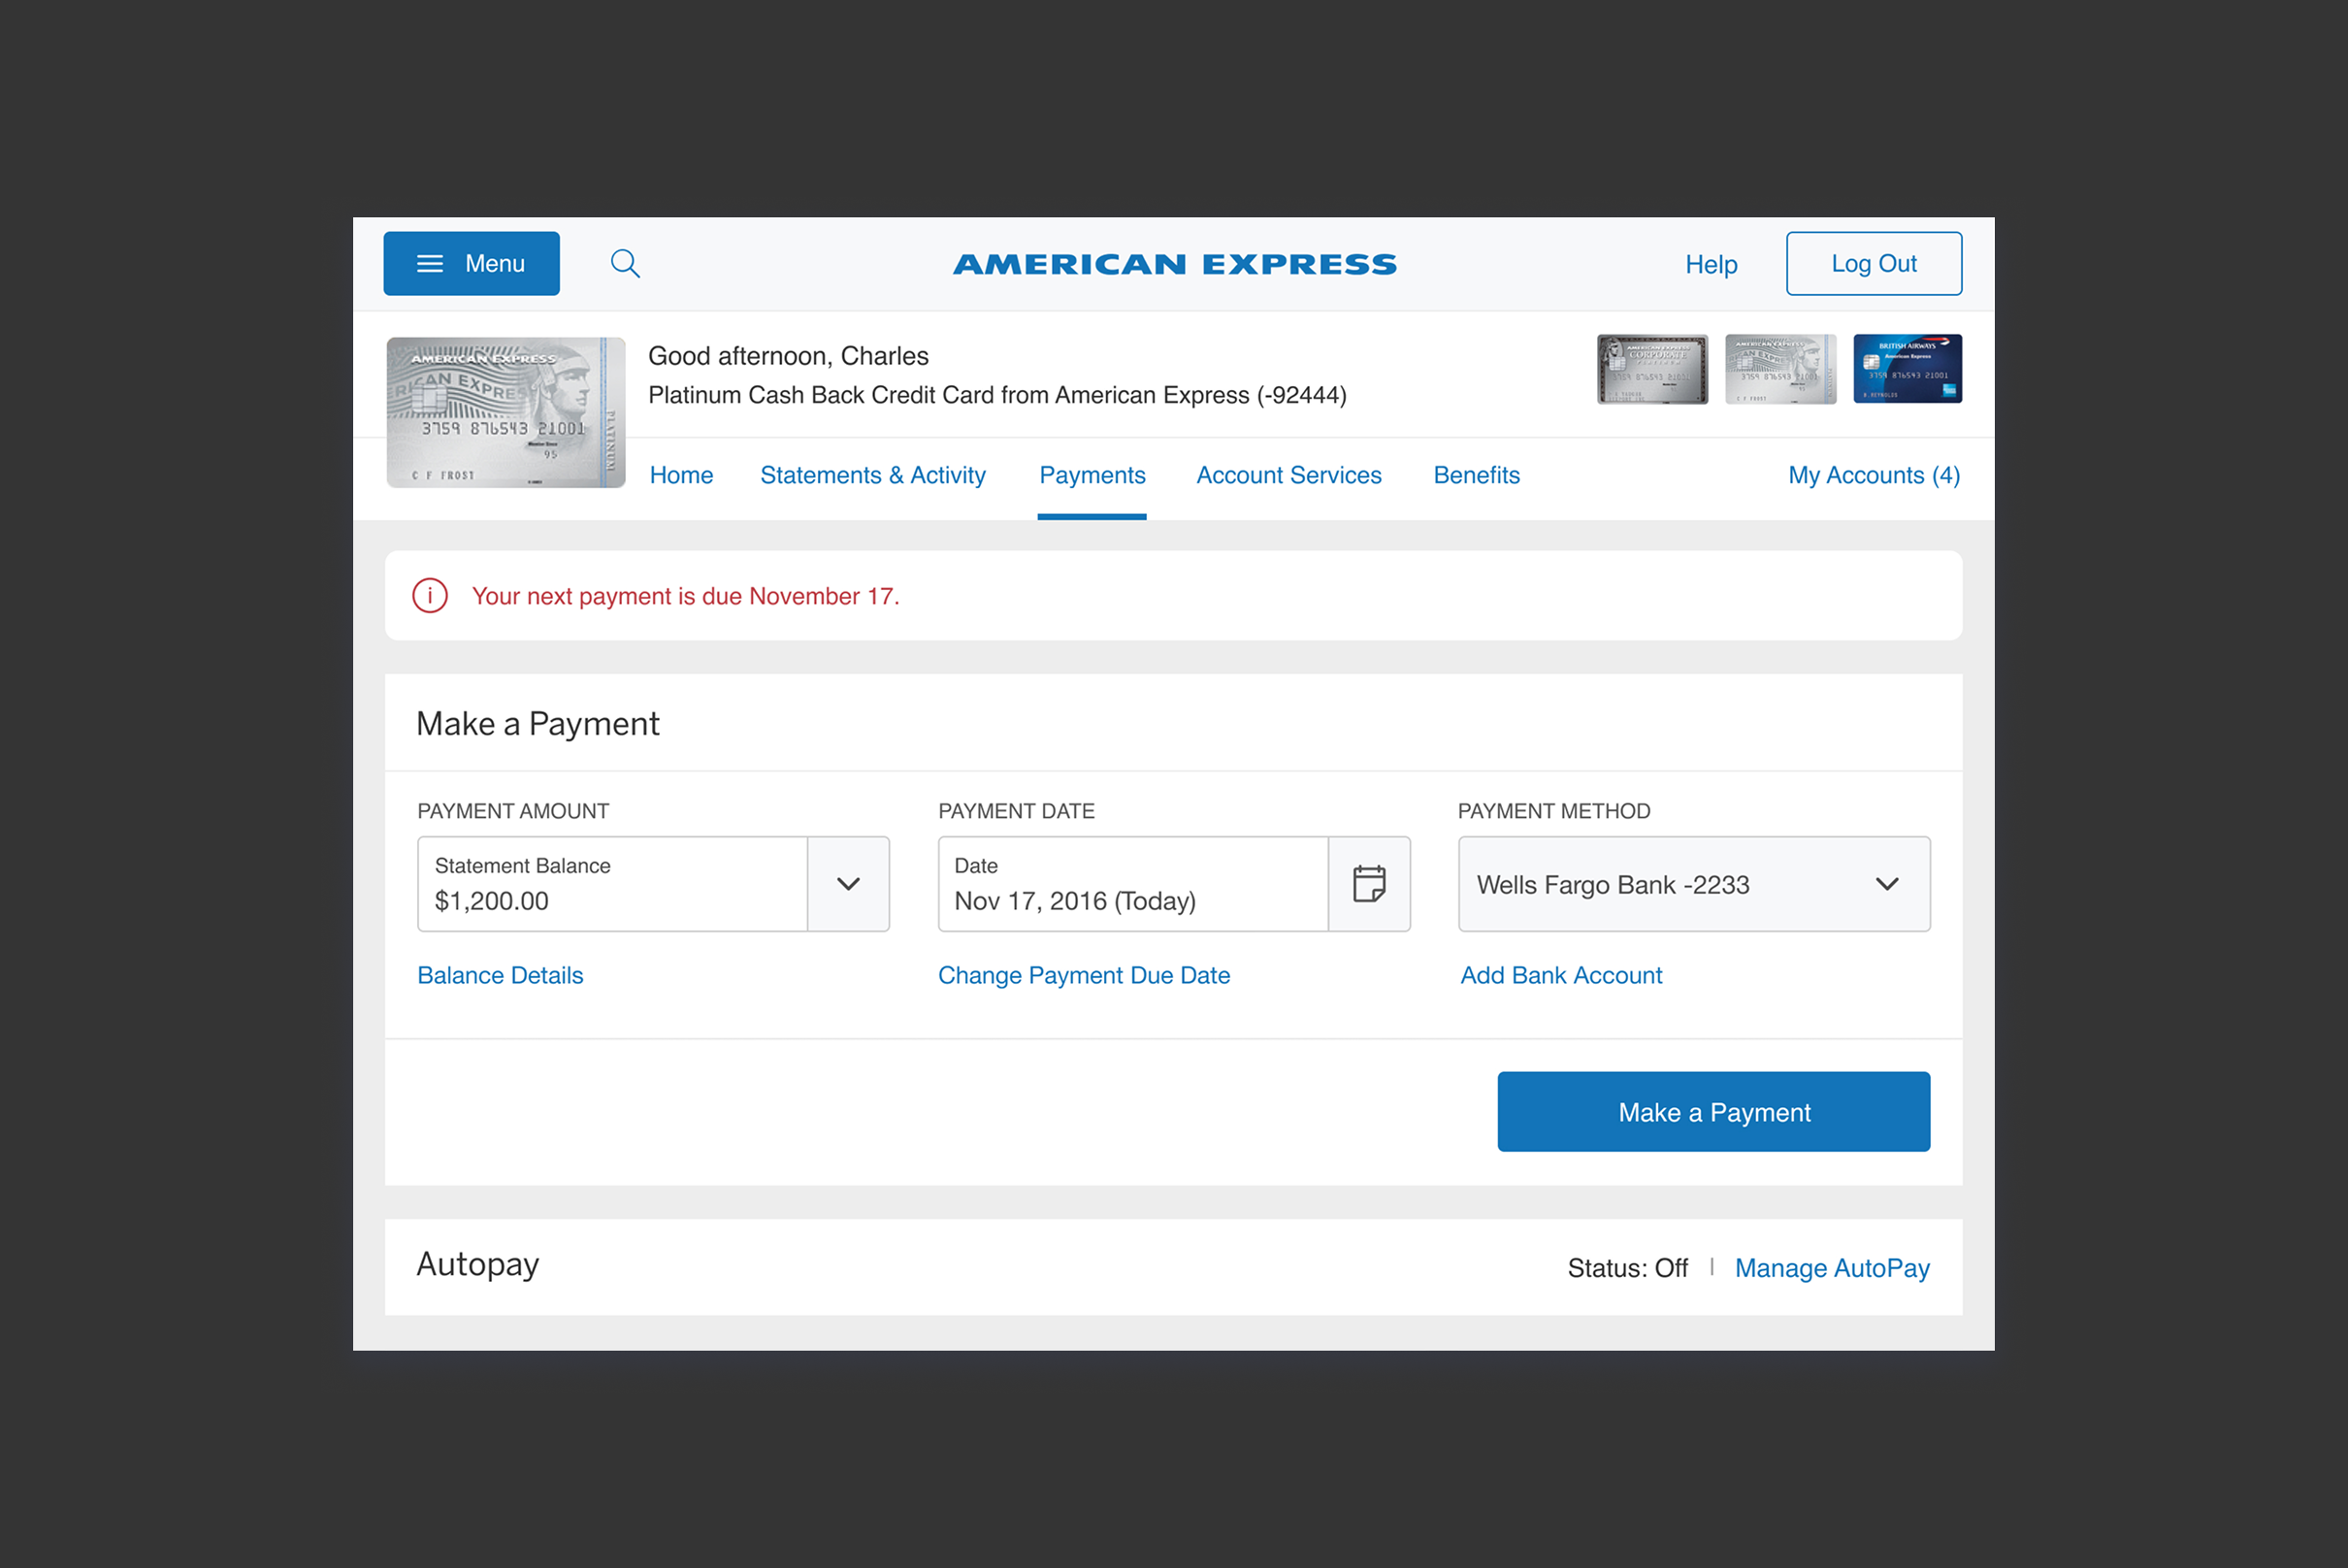Select the middle Platinum card thumbnail
Viewport: 2348px width, 1568px height.
[x=1780, y=369]
